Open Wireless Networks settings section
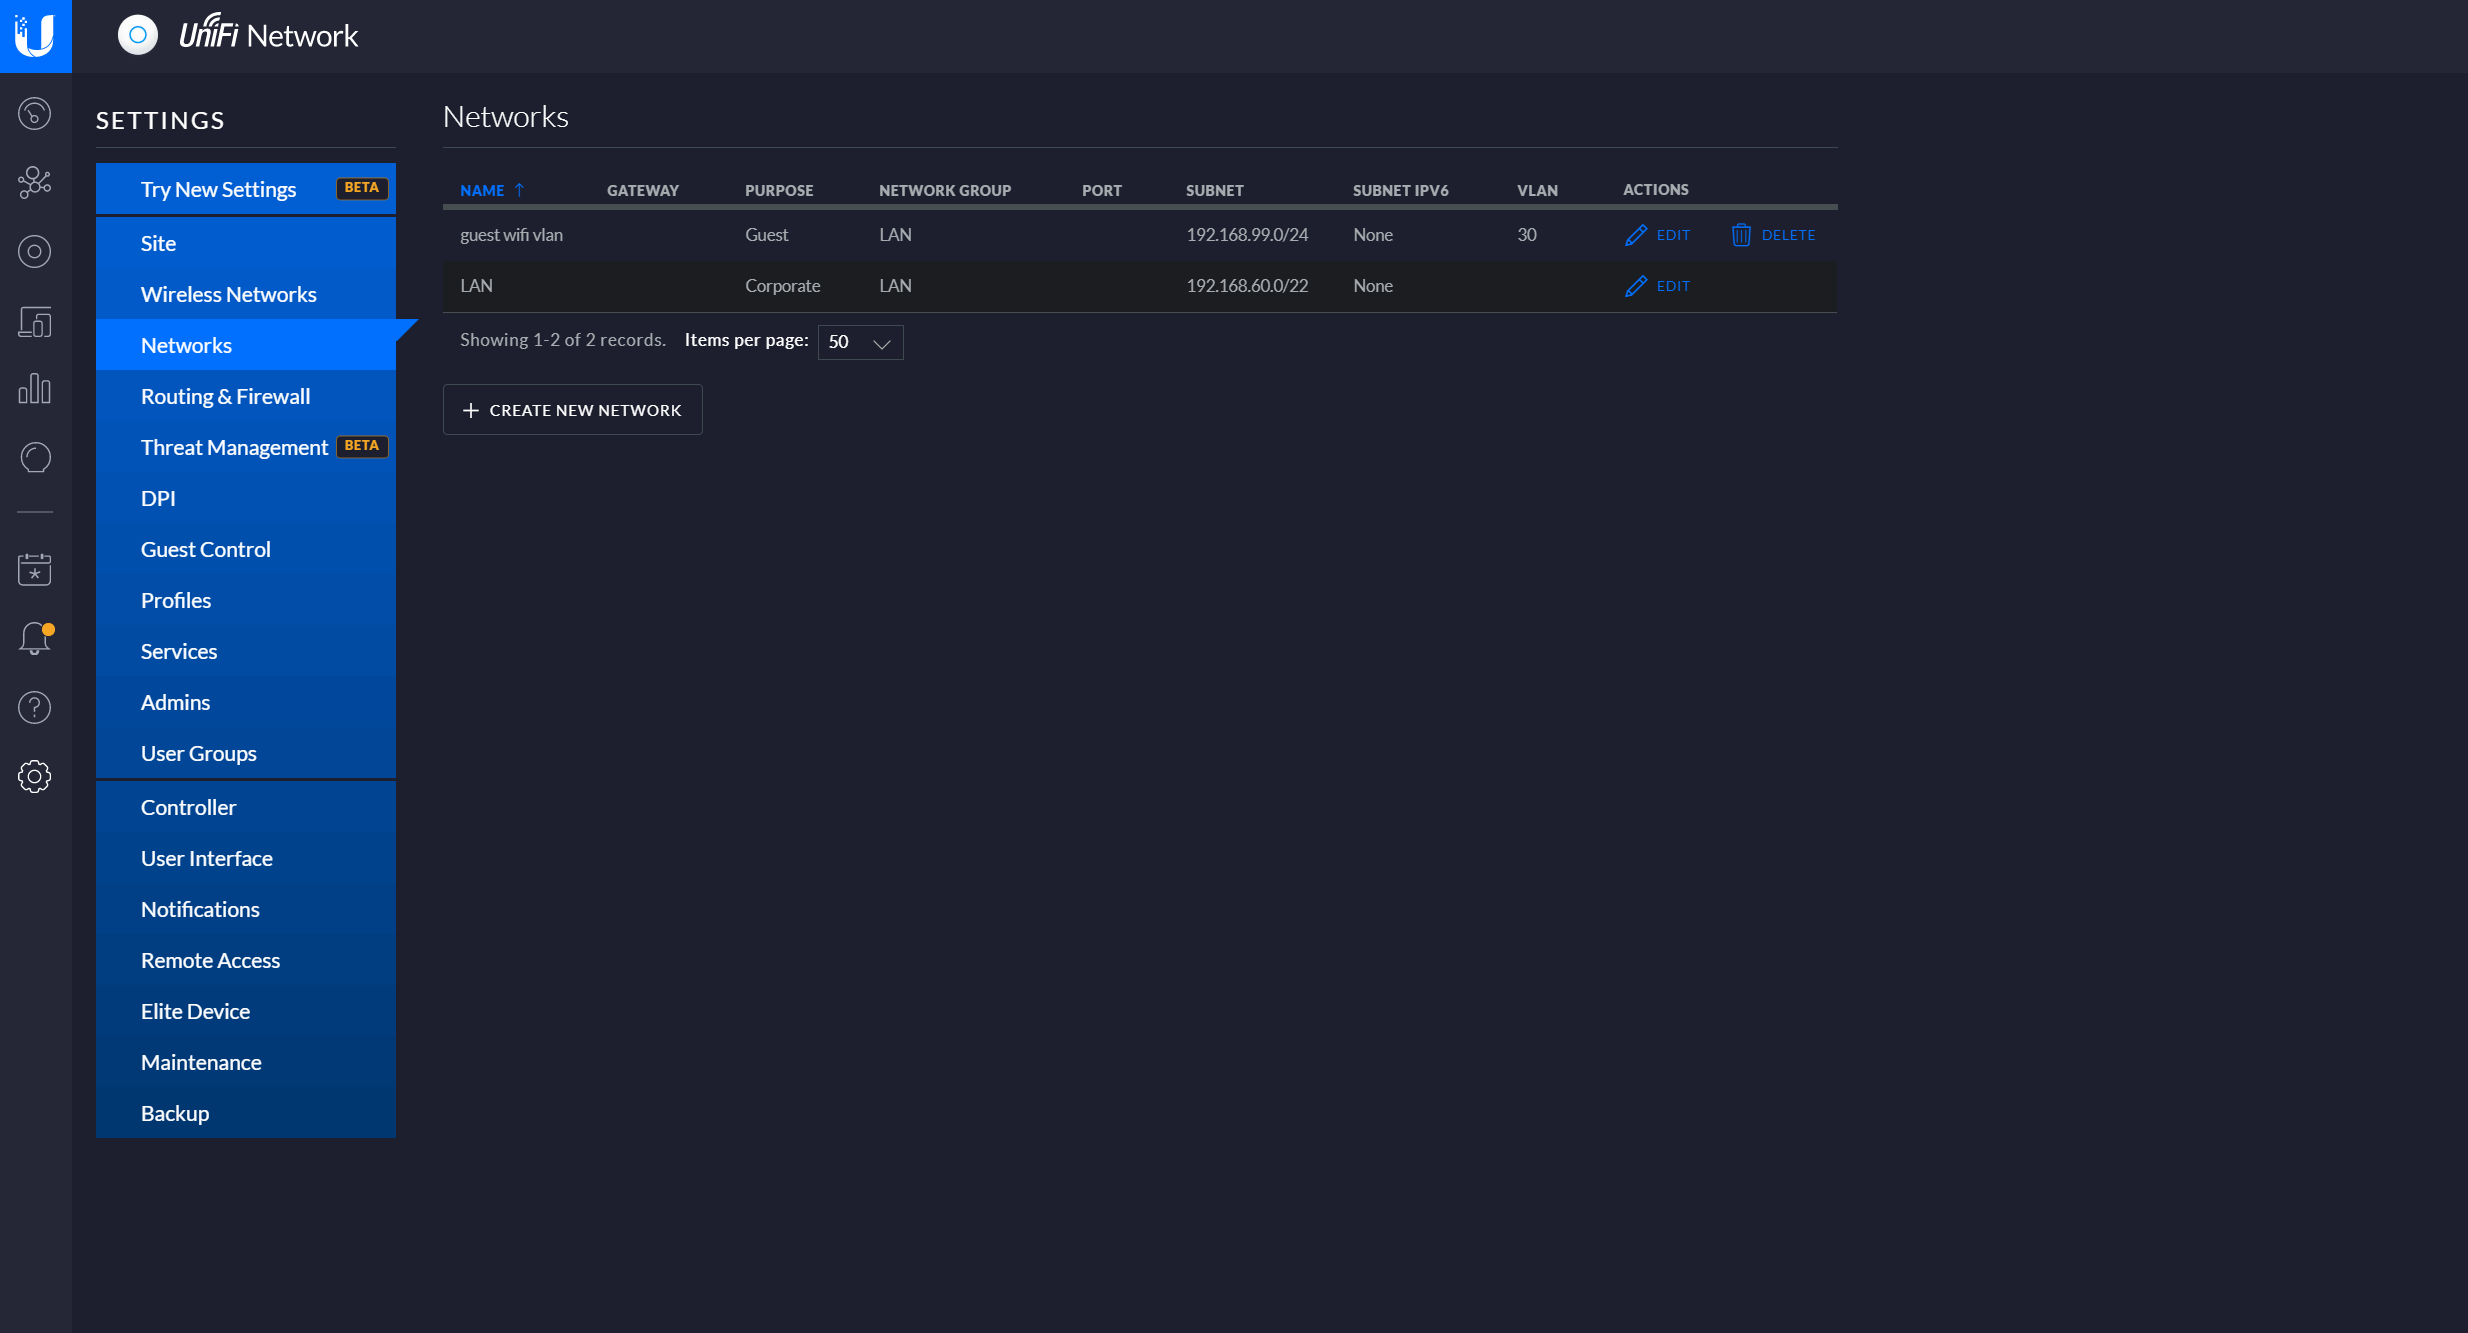This screenshot has width=2468, height=1333. [229, 294]
